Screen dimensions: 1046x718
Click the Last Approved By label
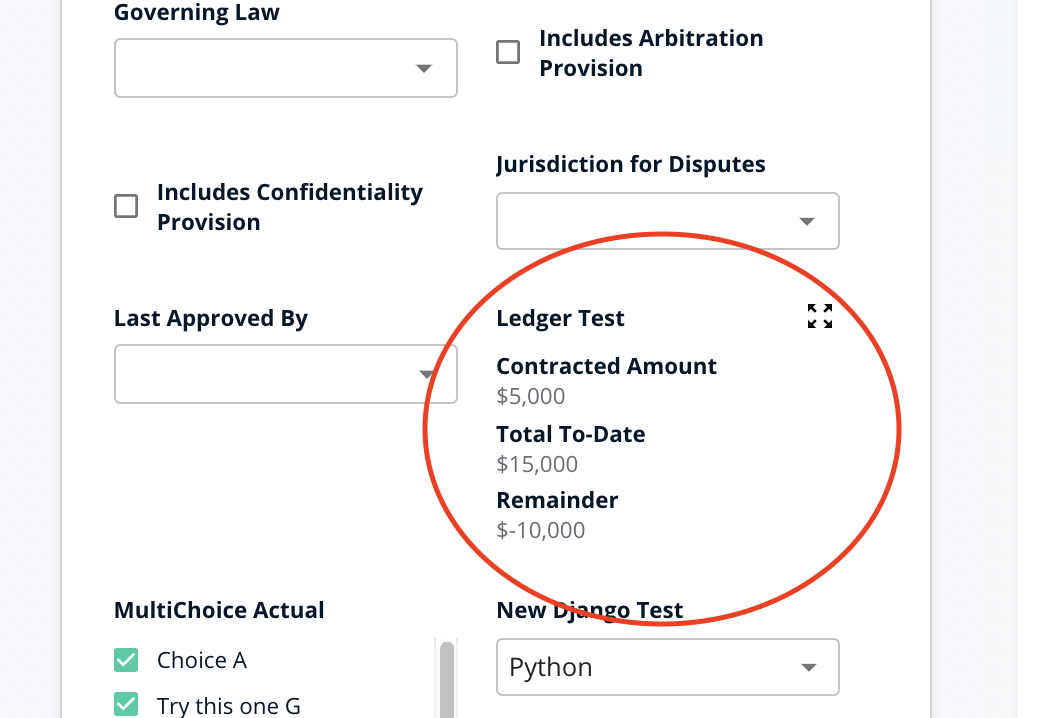coord(211,319)
